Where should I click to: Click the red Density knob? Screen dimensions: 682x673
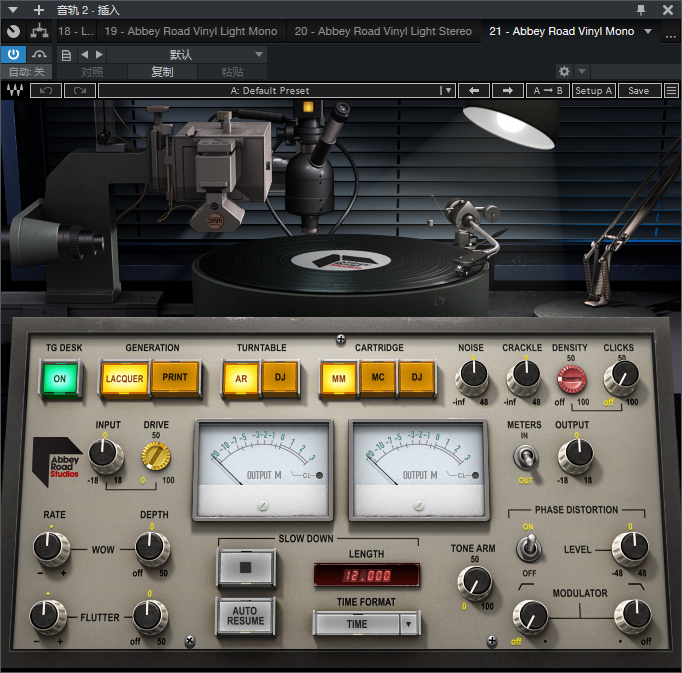572,379
